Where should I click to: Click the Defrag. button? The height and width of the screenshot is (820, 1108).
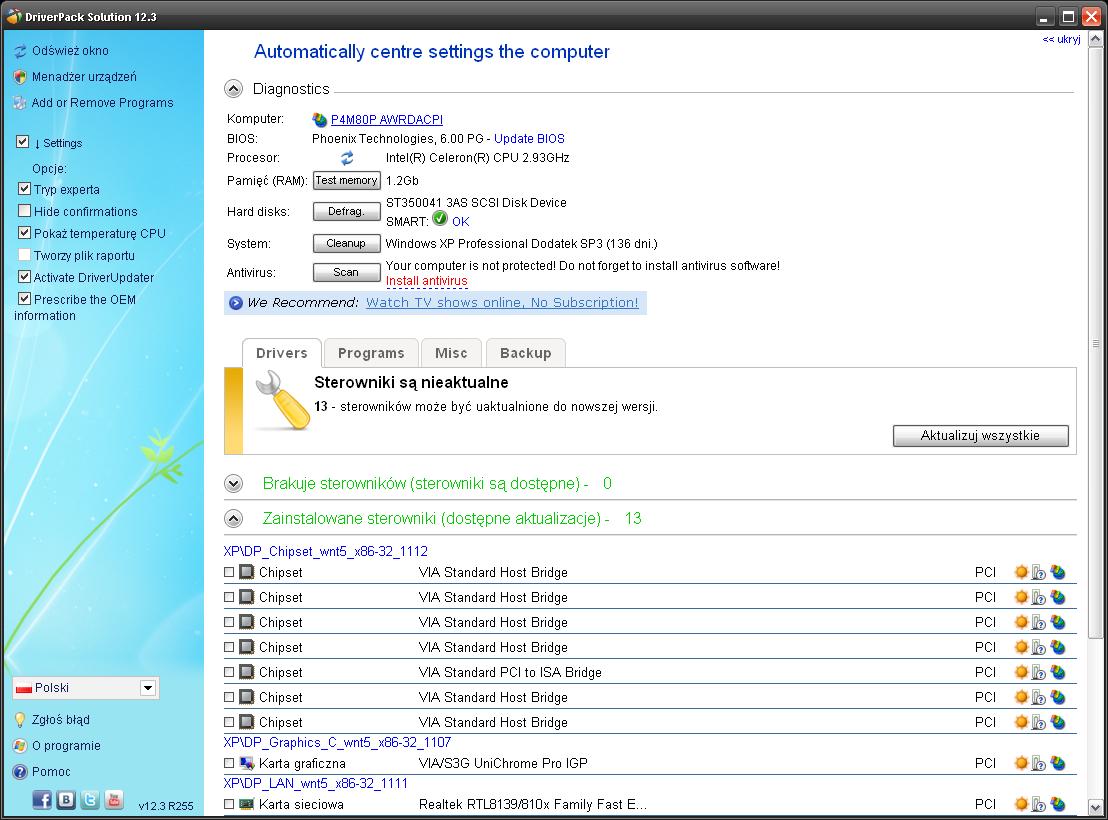[346, 211]
